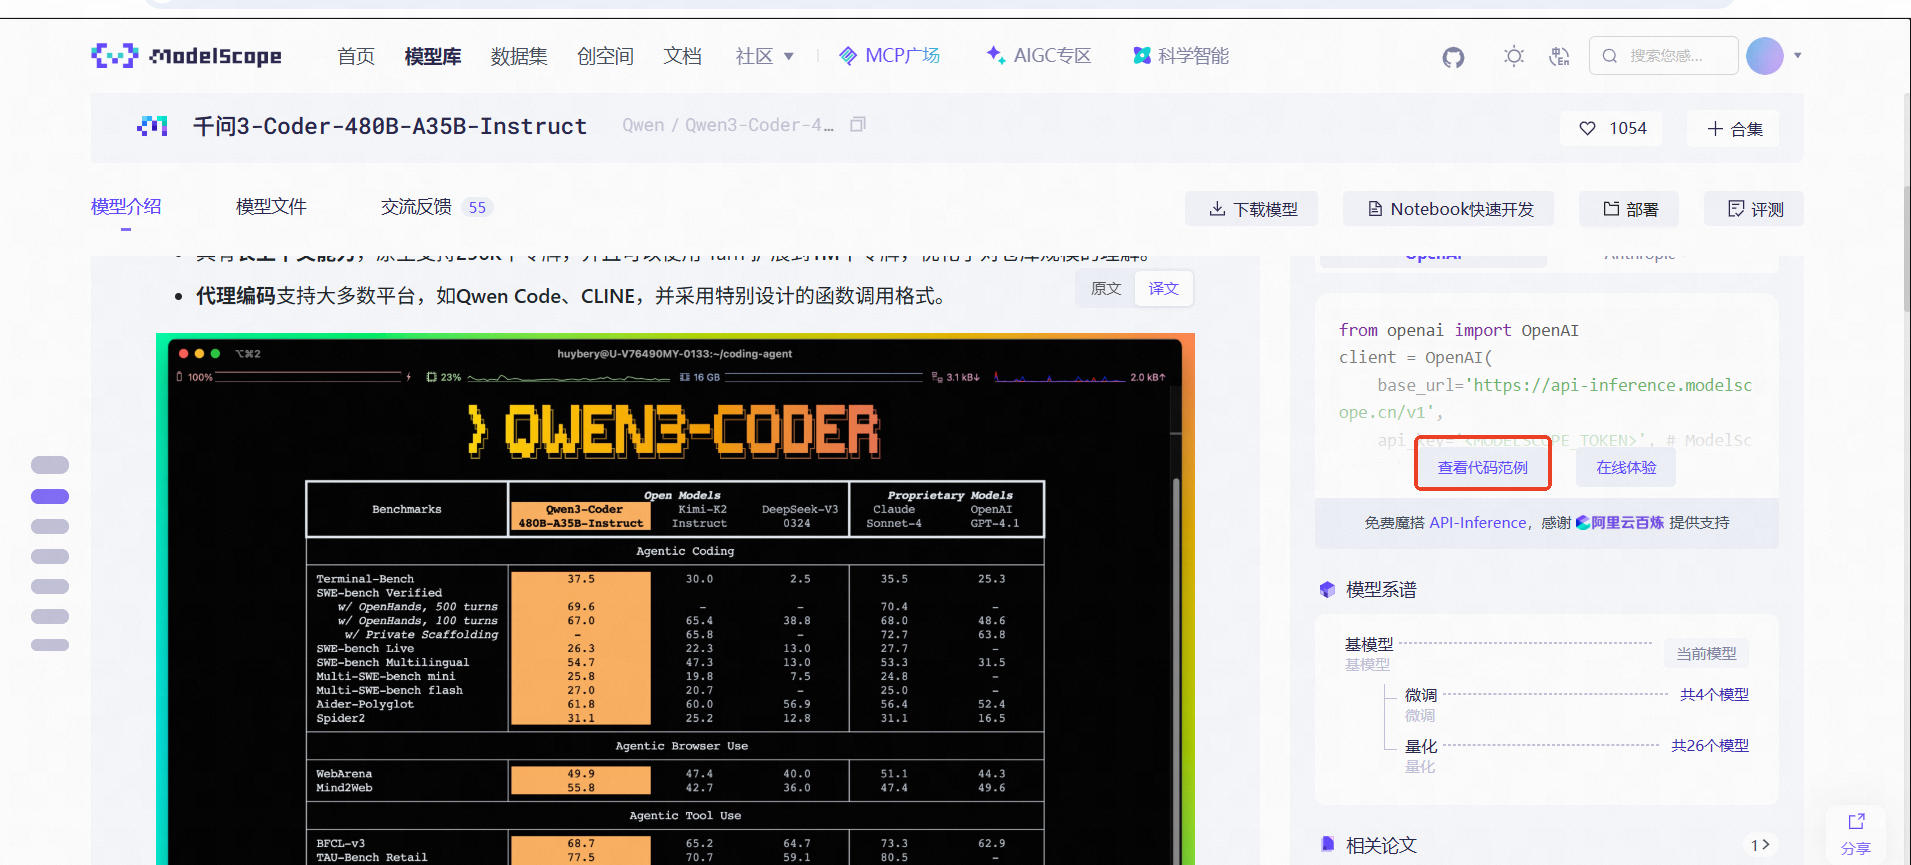Open the 创空间 nav item

point(605,56)
